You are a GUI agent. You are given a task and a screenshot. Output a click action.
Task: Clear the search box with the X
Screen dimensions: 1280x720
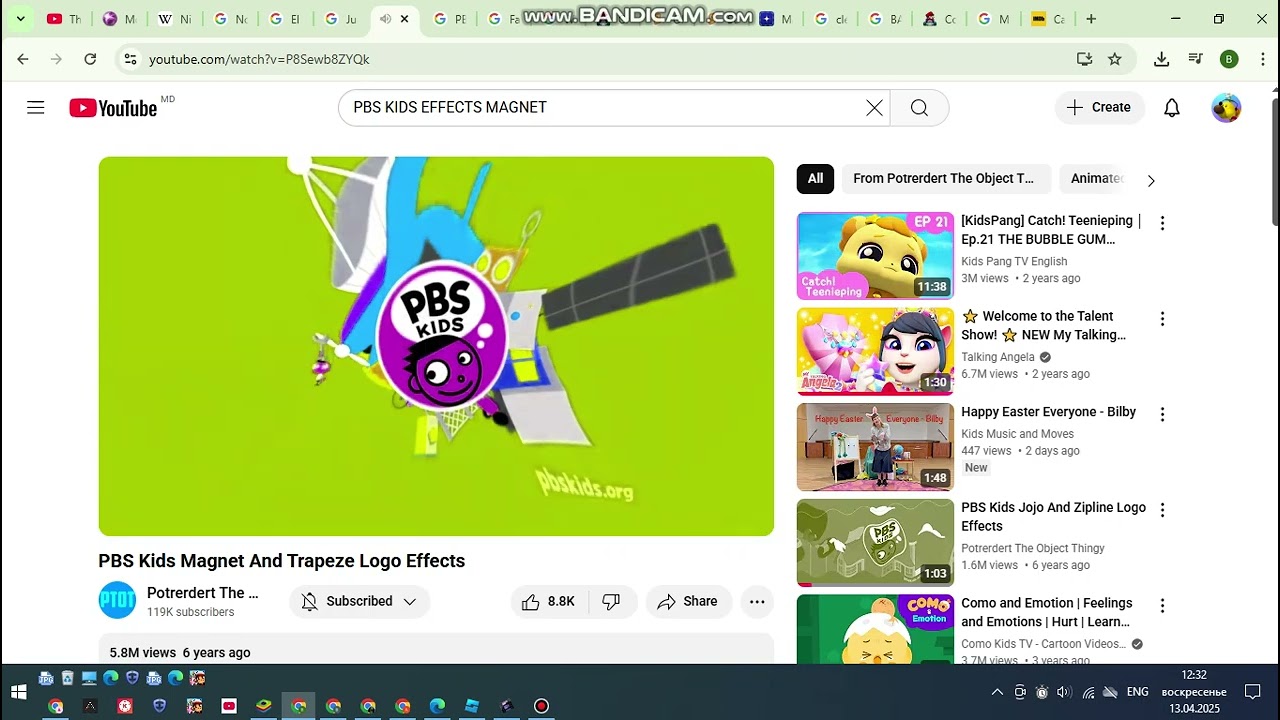click(x=874, y=108)
